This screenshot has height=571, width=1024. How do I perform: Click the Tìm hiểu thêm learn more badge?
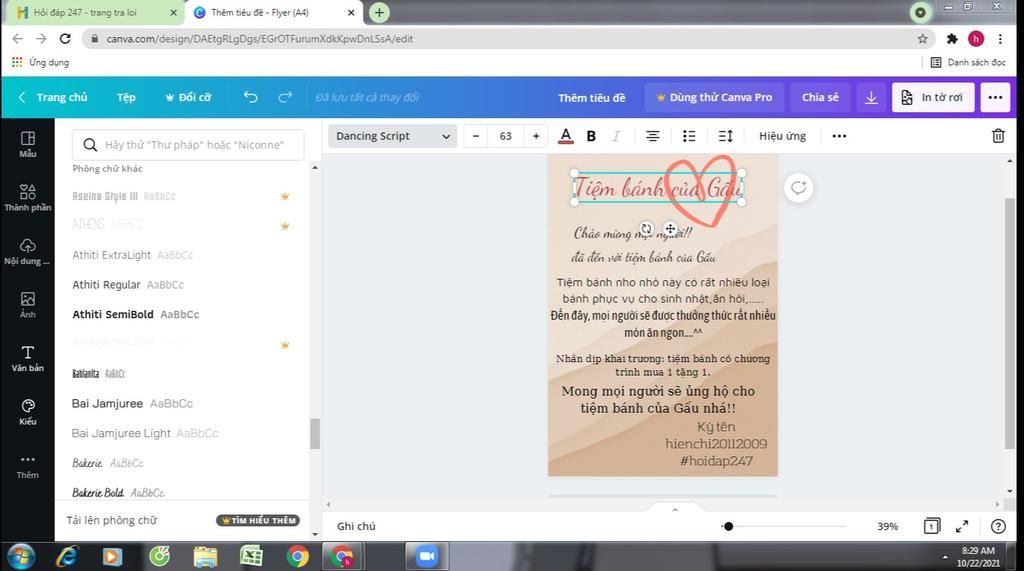click(258, 520)
